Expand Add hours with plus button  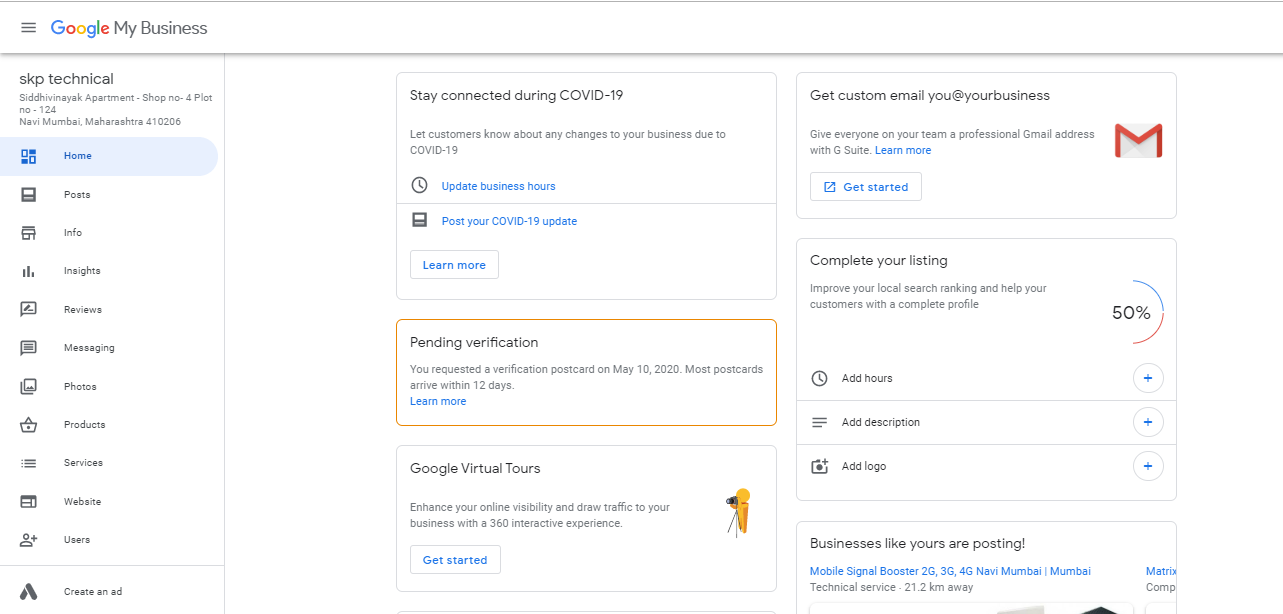1147,379
